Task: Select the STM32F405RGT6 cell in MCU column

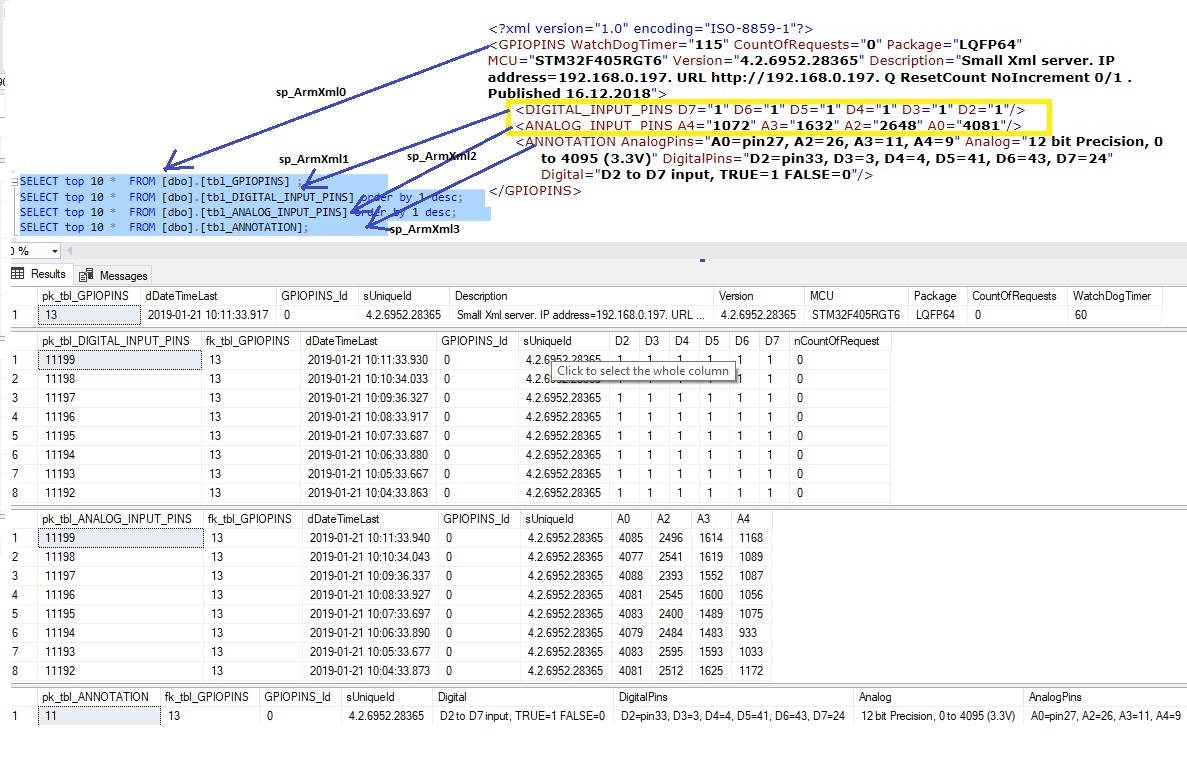Action: [855, 315]
